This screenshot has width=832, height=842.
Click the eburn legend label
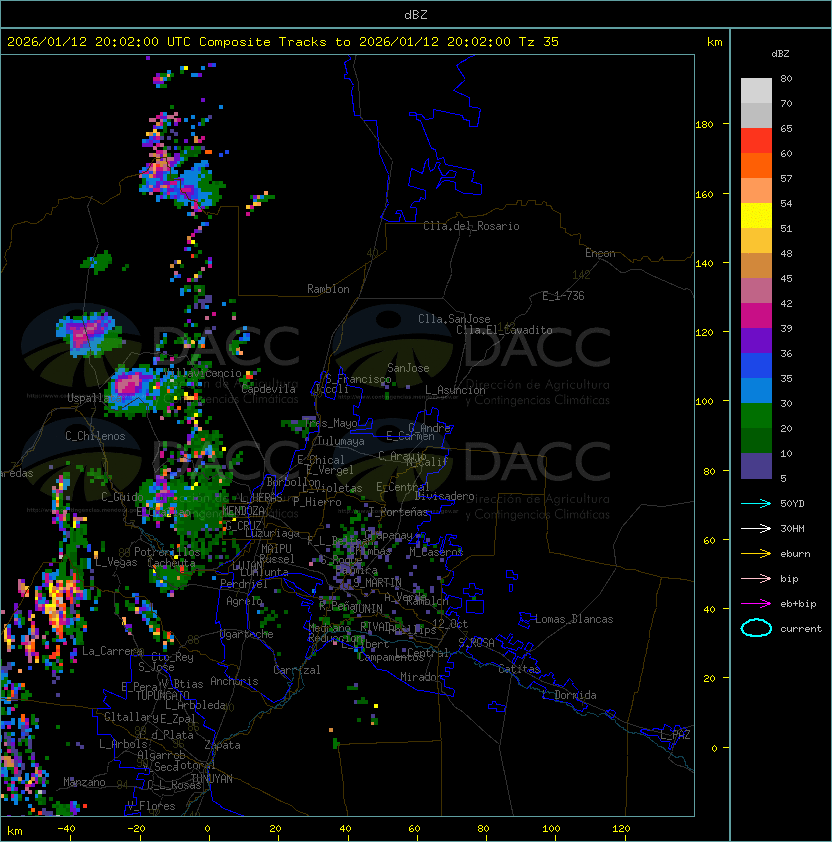click(795, 554)
